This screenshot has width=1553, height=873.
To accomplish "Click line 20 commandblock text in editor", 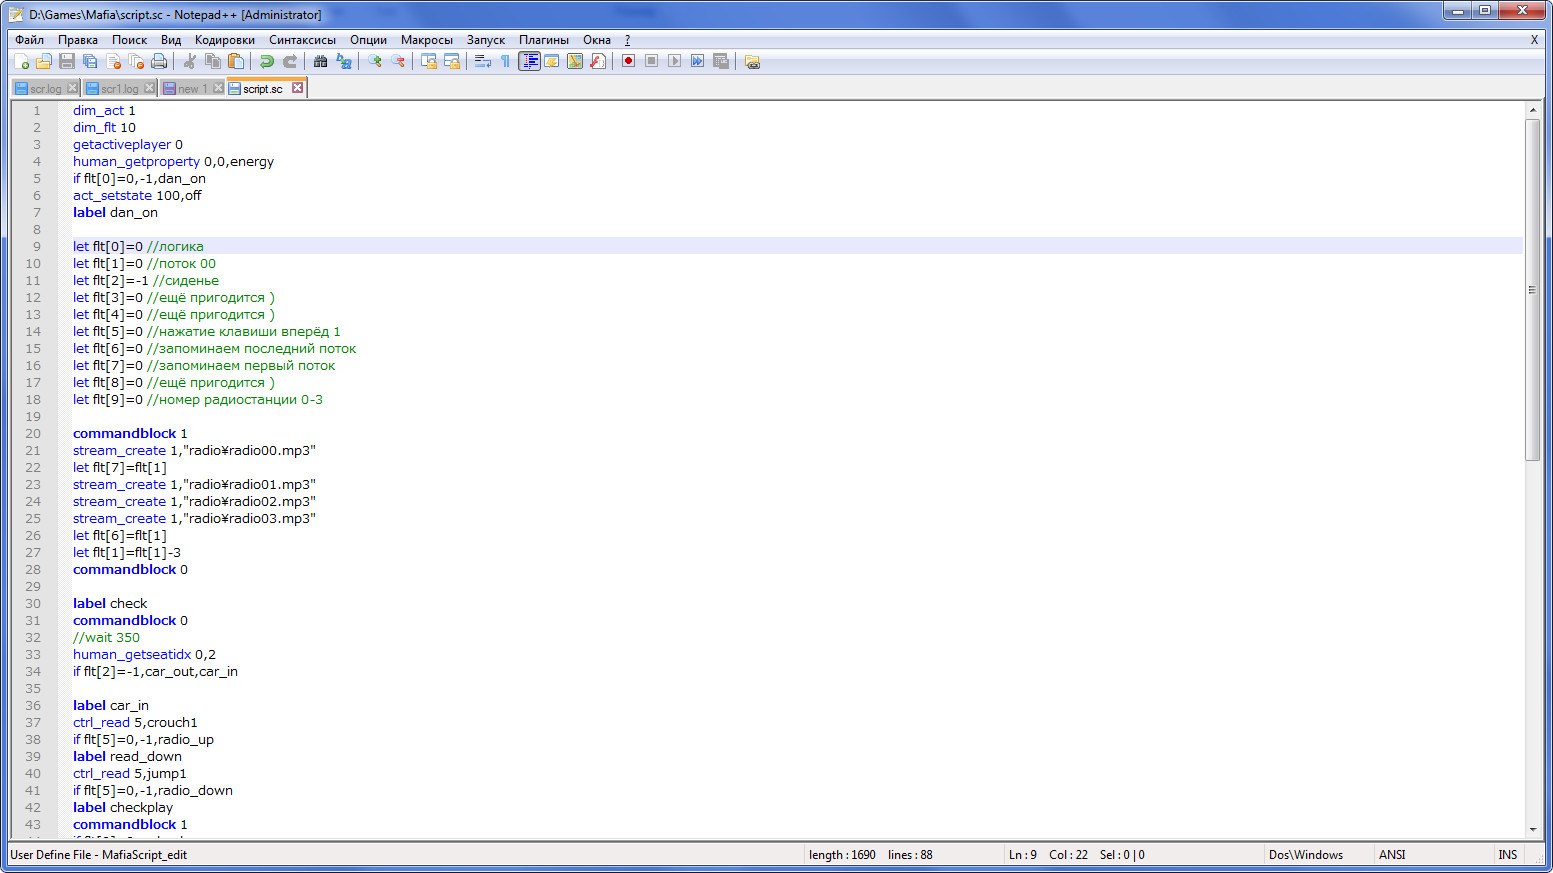I will coord(124,434).
